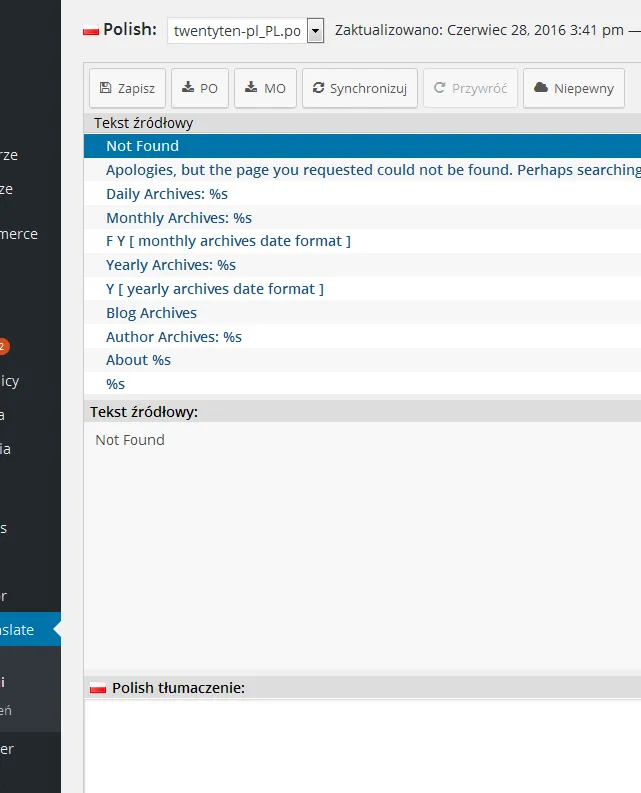Click the orange notification badge in the sidebar
641x793 pixels.
click(x=3, y=346)
